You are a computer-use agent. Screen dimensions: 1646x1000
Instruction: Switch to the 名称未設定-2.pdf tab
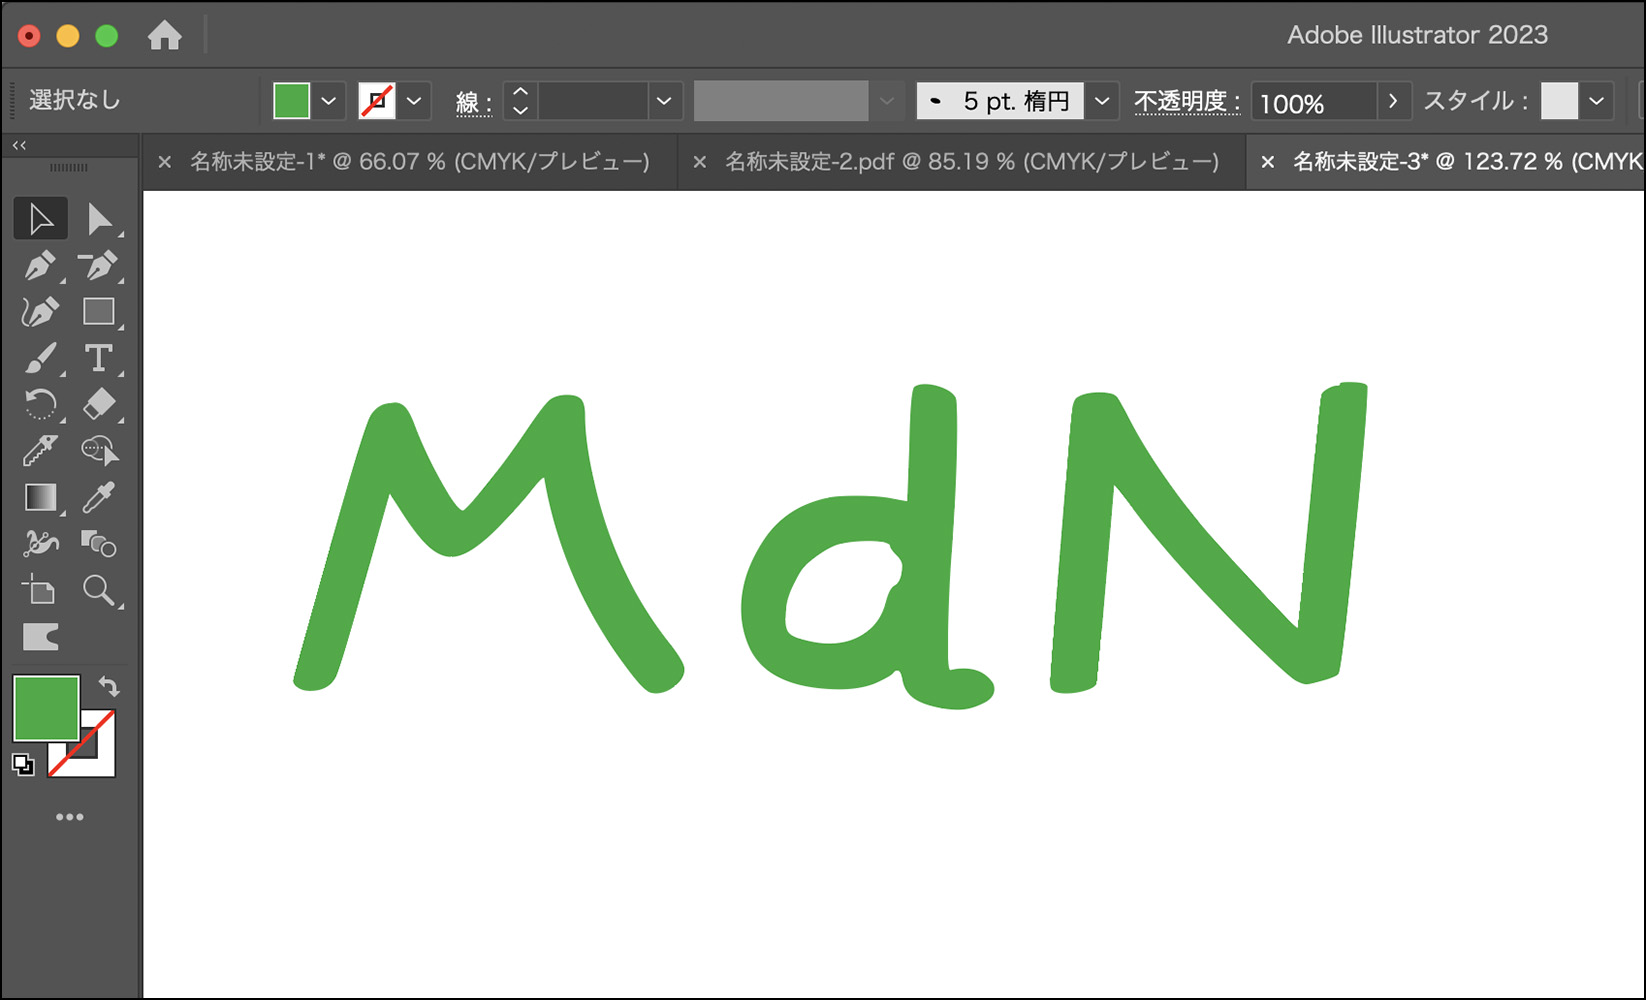971,162
